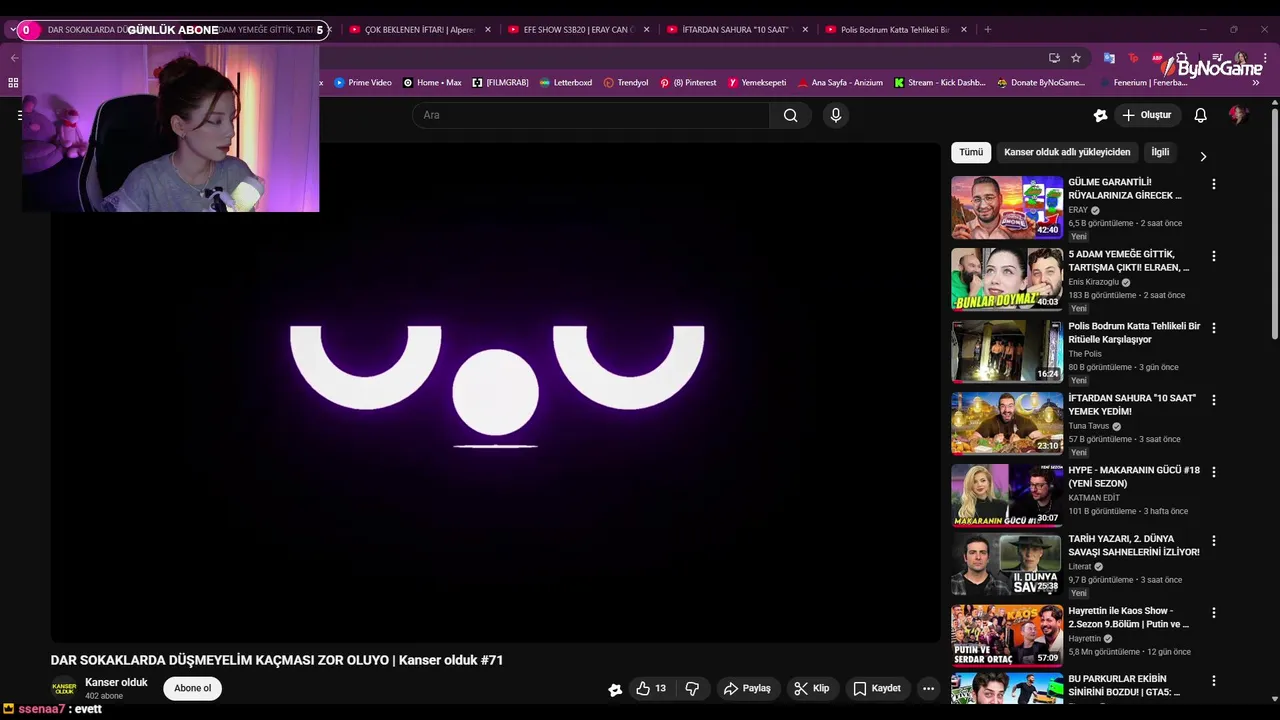Open Hayrettin ile Kaos Show title

point(1130,617)
